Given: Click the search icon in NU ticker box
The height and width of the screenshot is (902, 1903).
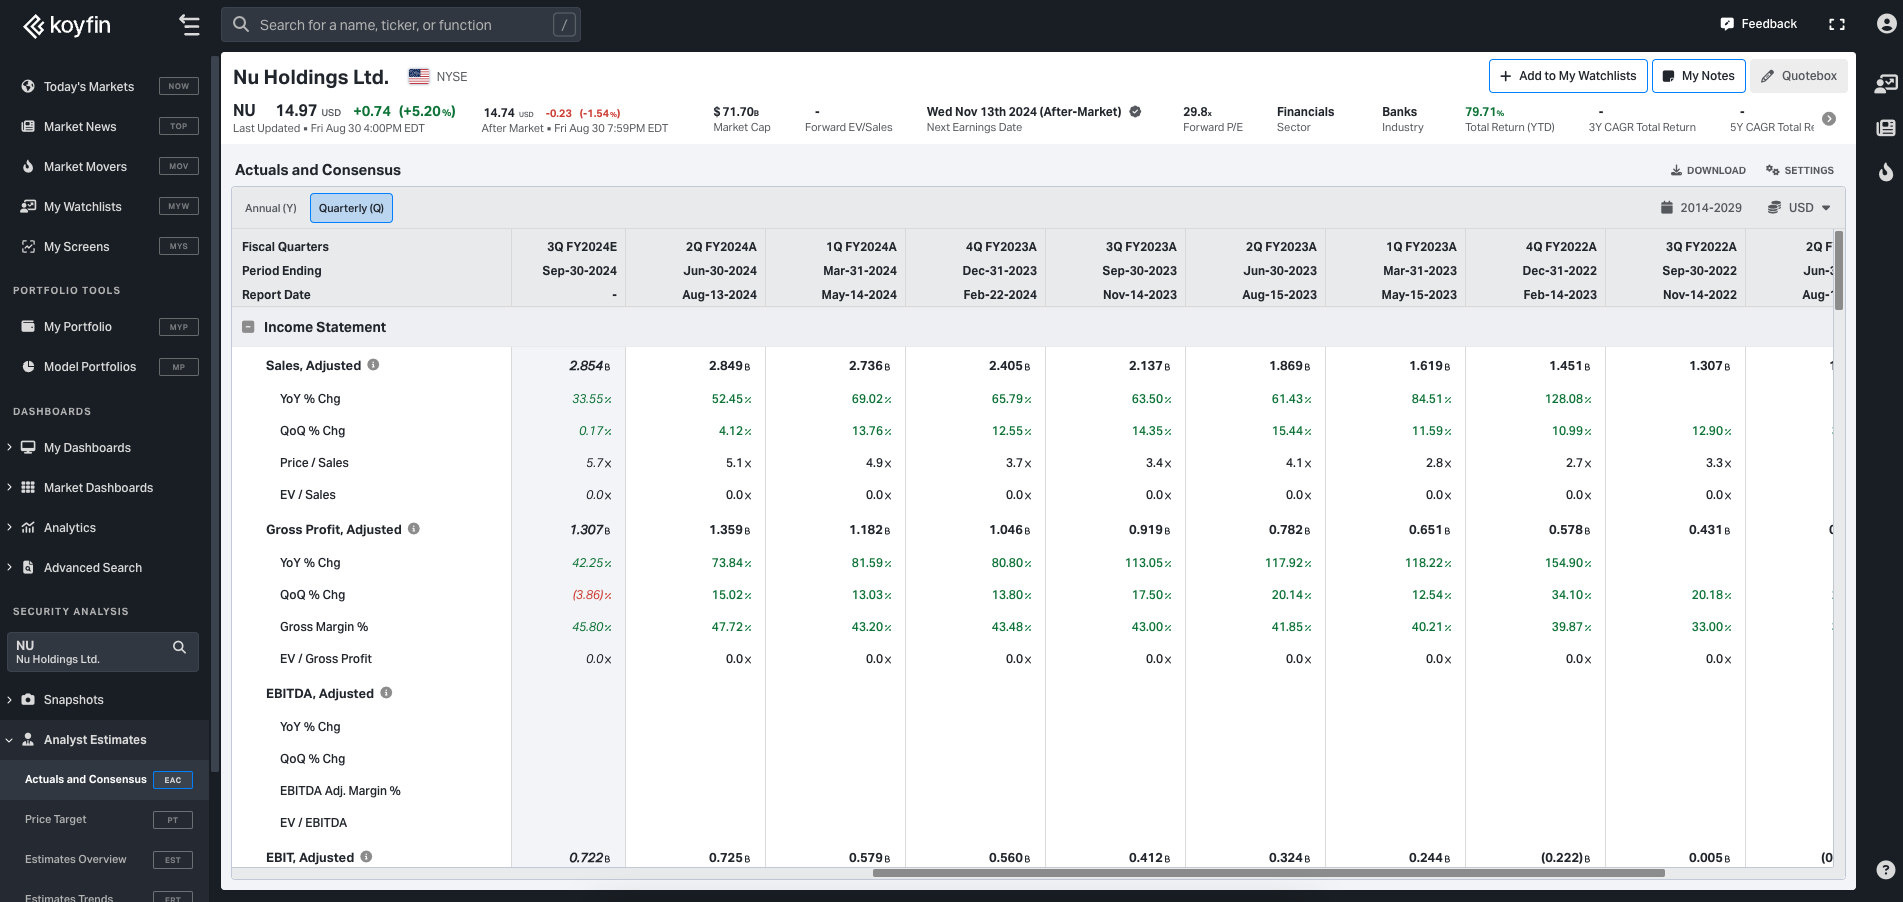Looking at the screenshot, I should 179,647.
